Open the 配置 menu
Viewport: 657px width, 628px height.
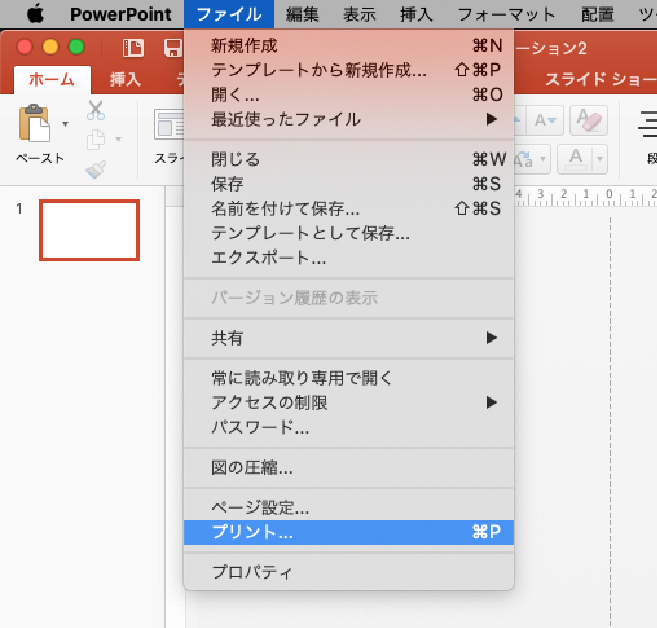597,14
